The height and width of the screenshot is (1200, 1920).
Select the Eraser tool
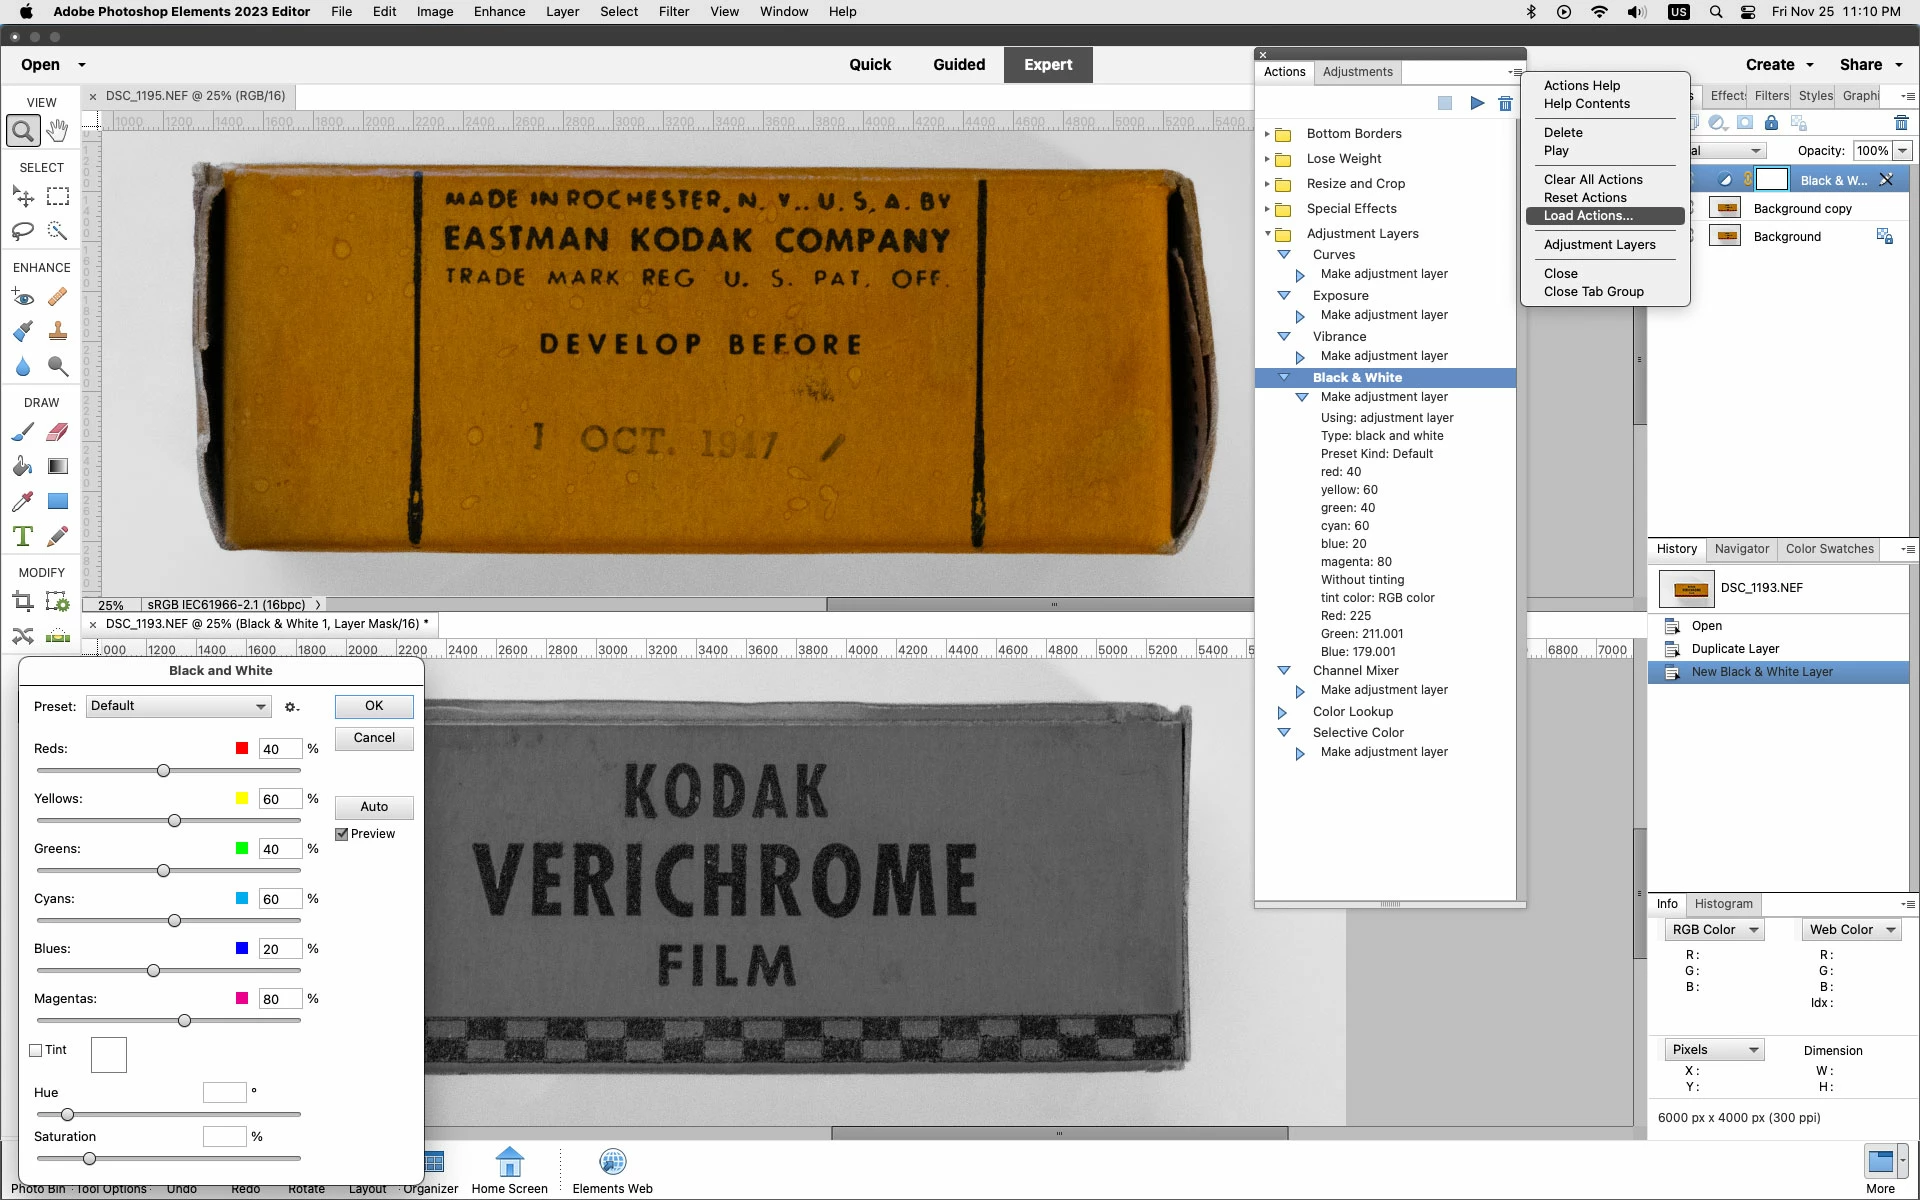[x=58, y=432]
